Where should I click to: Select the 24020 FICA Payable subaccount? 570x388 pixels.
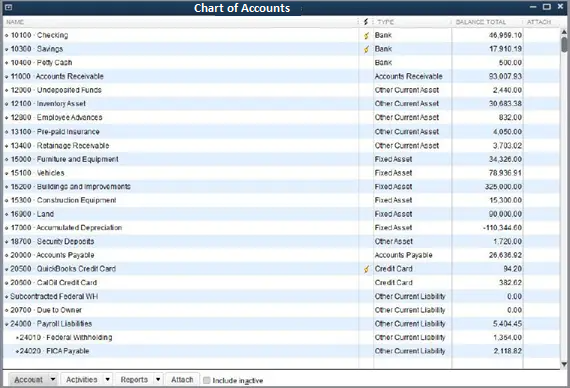pos(281,351)
